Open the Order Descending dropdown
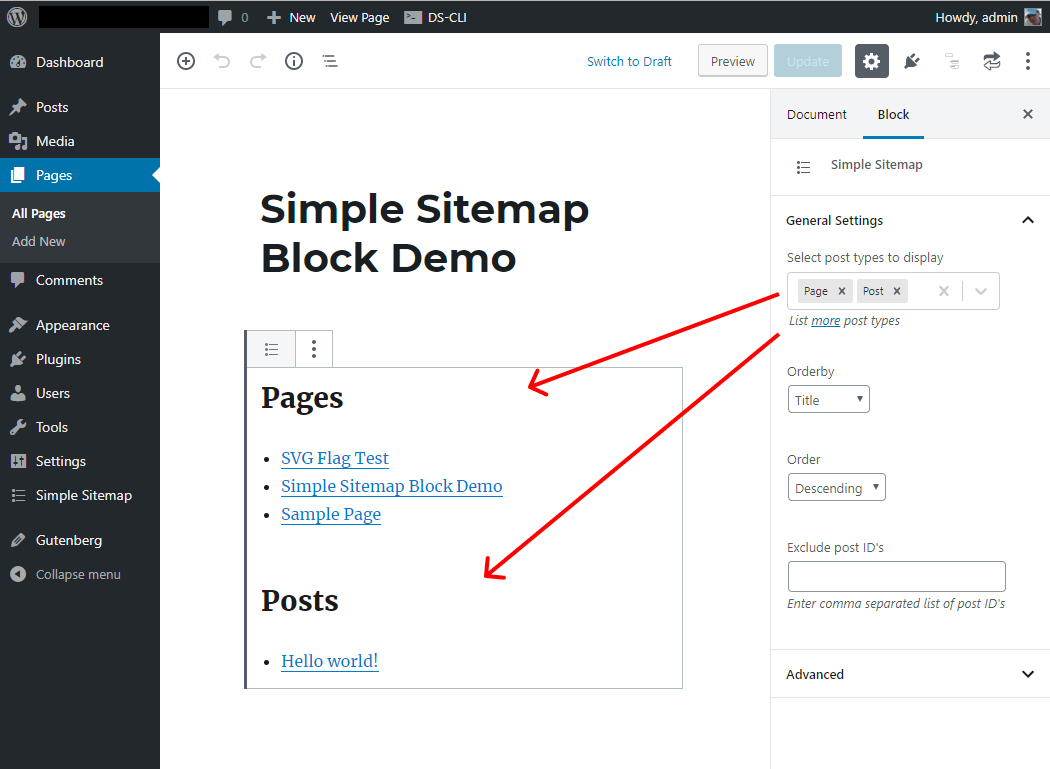 [x=836, y=488]
